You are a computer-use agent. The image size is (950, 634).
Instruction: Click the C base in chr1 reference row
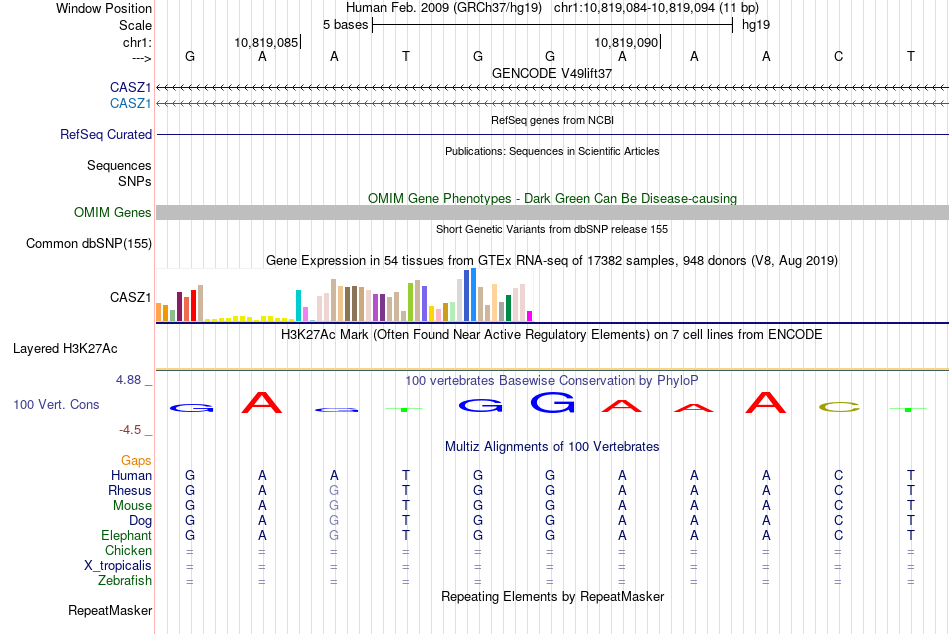[839, 56]
